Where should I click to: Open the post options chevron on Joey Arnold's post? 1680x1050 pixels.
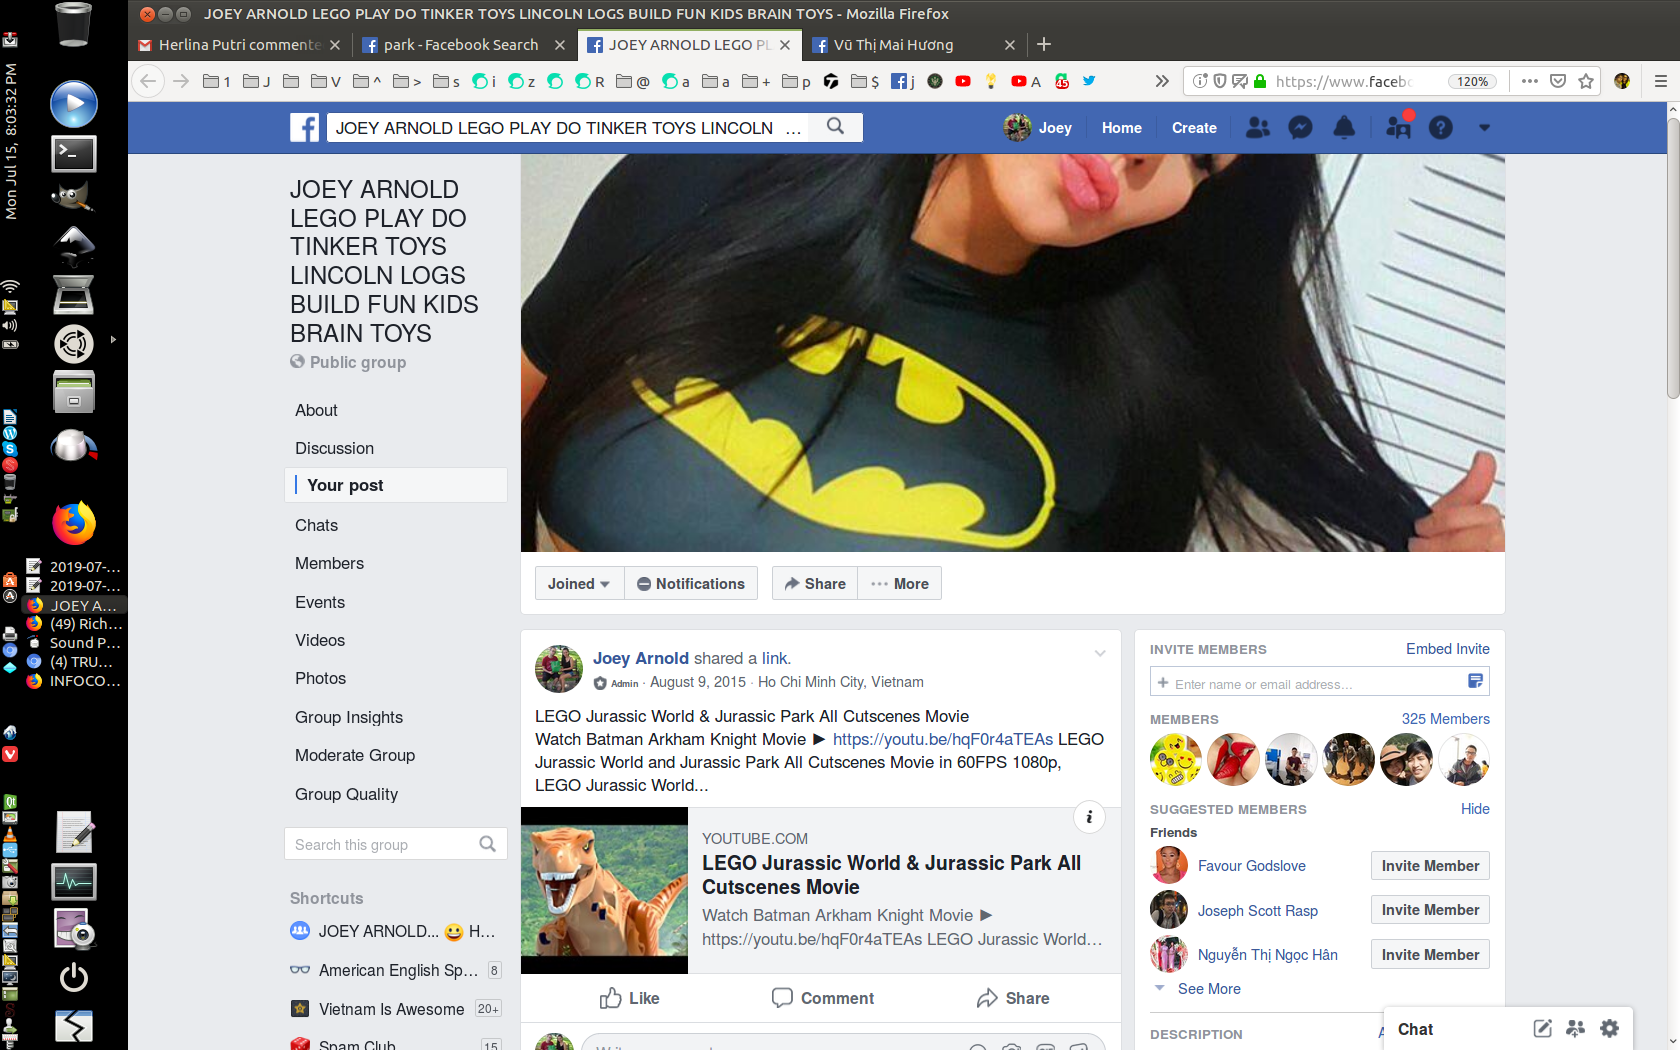1100,654
